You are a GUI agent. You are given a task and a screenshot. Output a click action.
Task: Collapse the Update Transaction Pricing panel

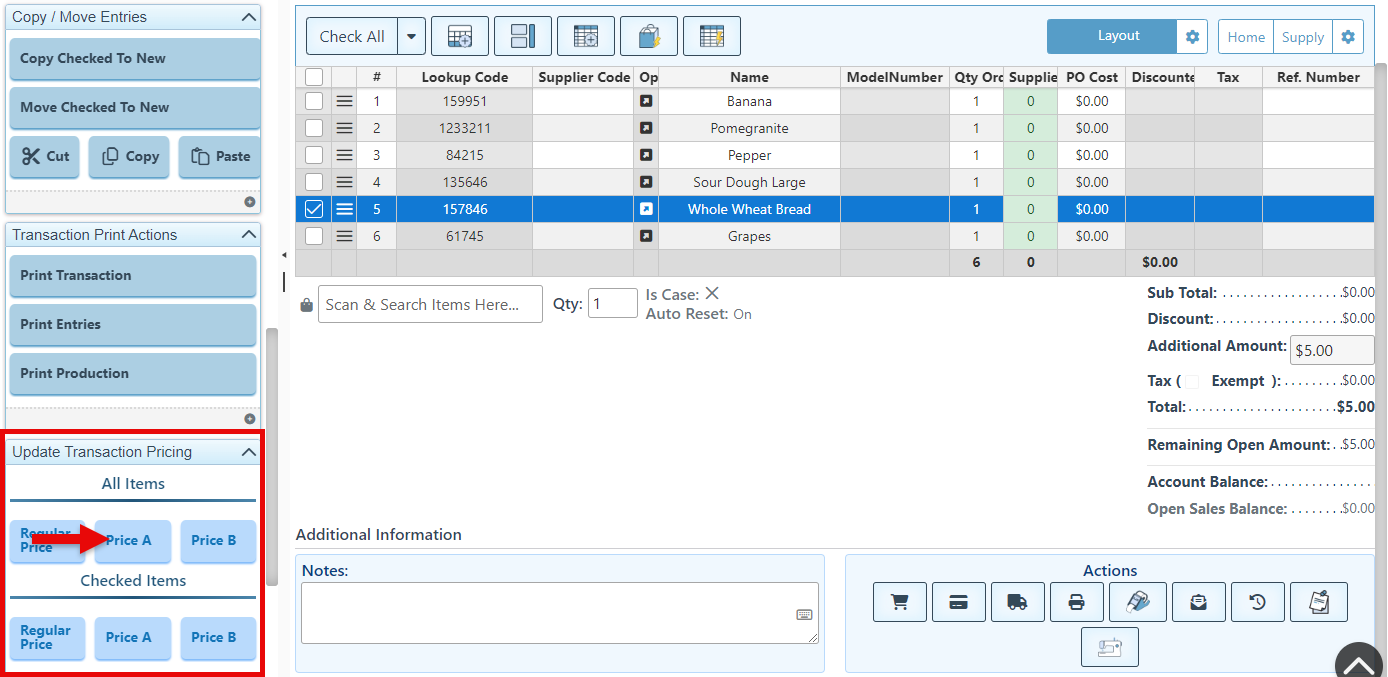tap(249, 452)
